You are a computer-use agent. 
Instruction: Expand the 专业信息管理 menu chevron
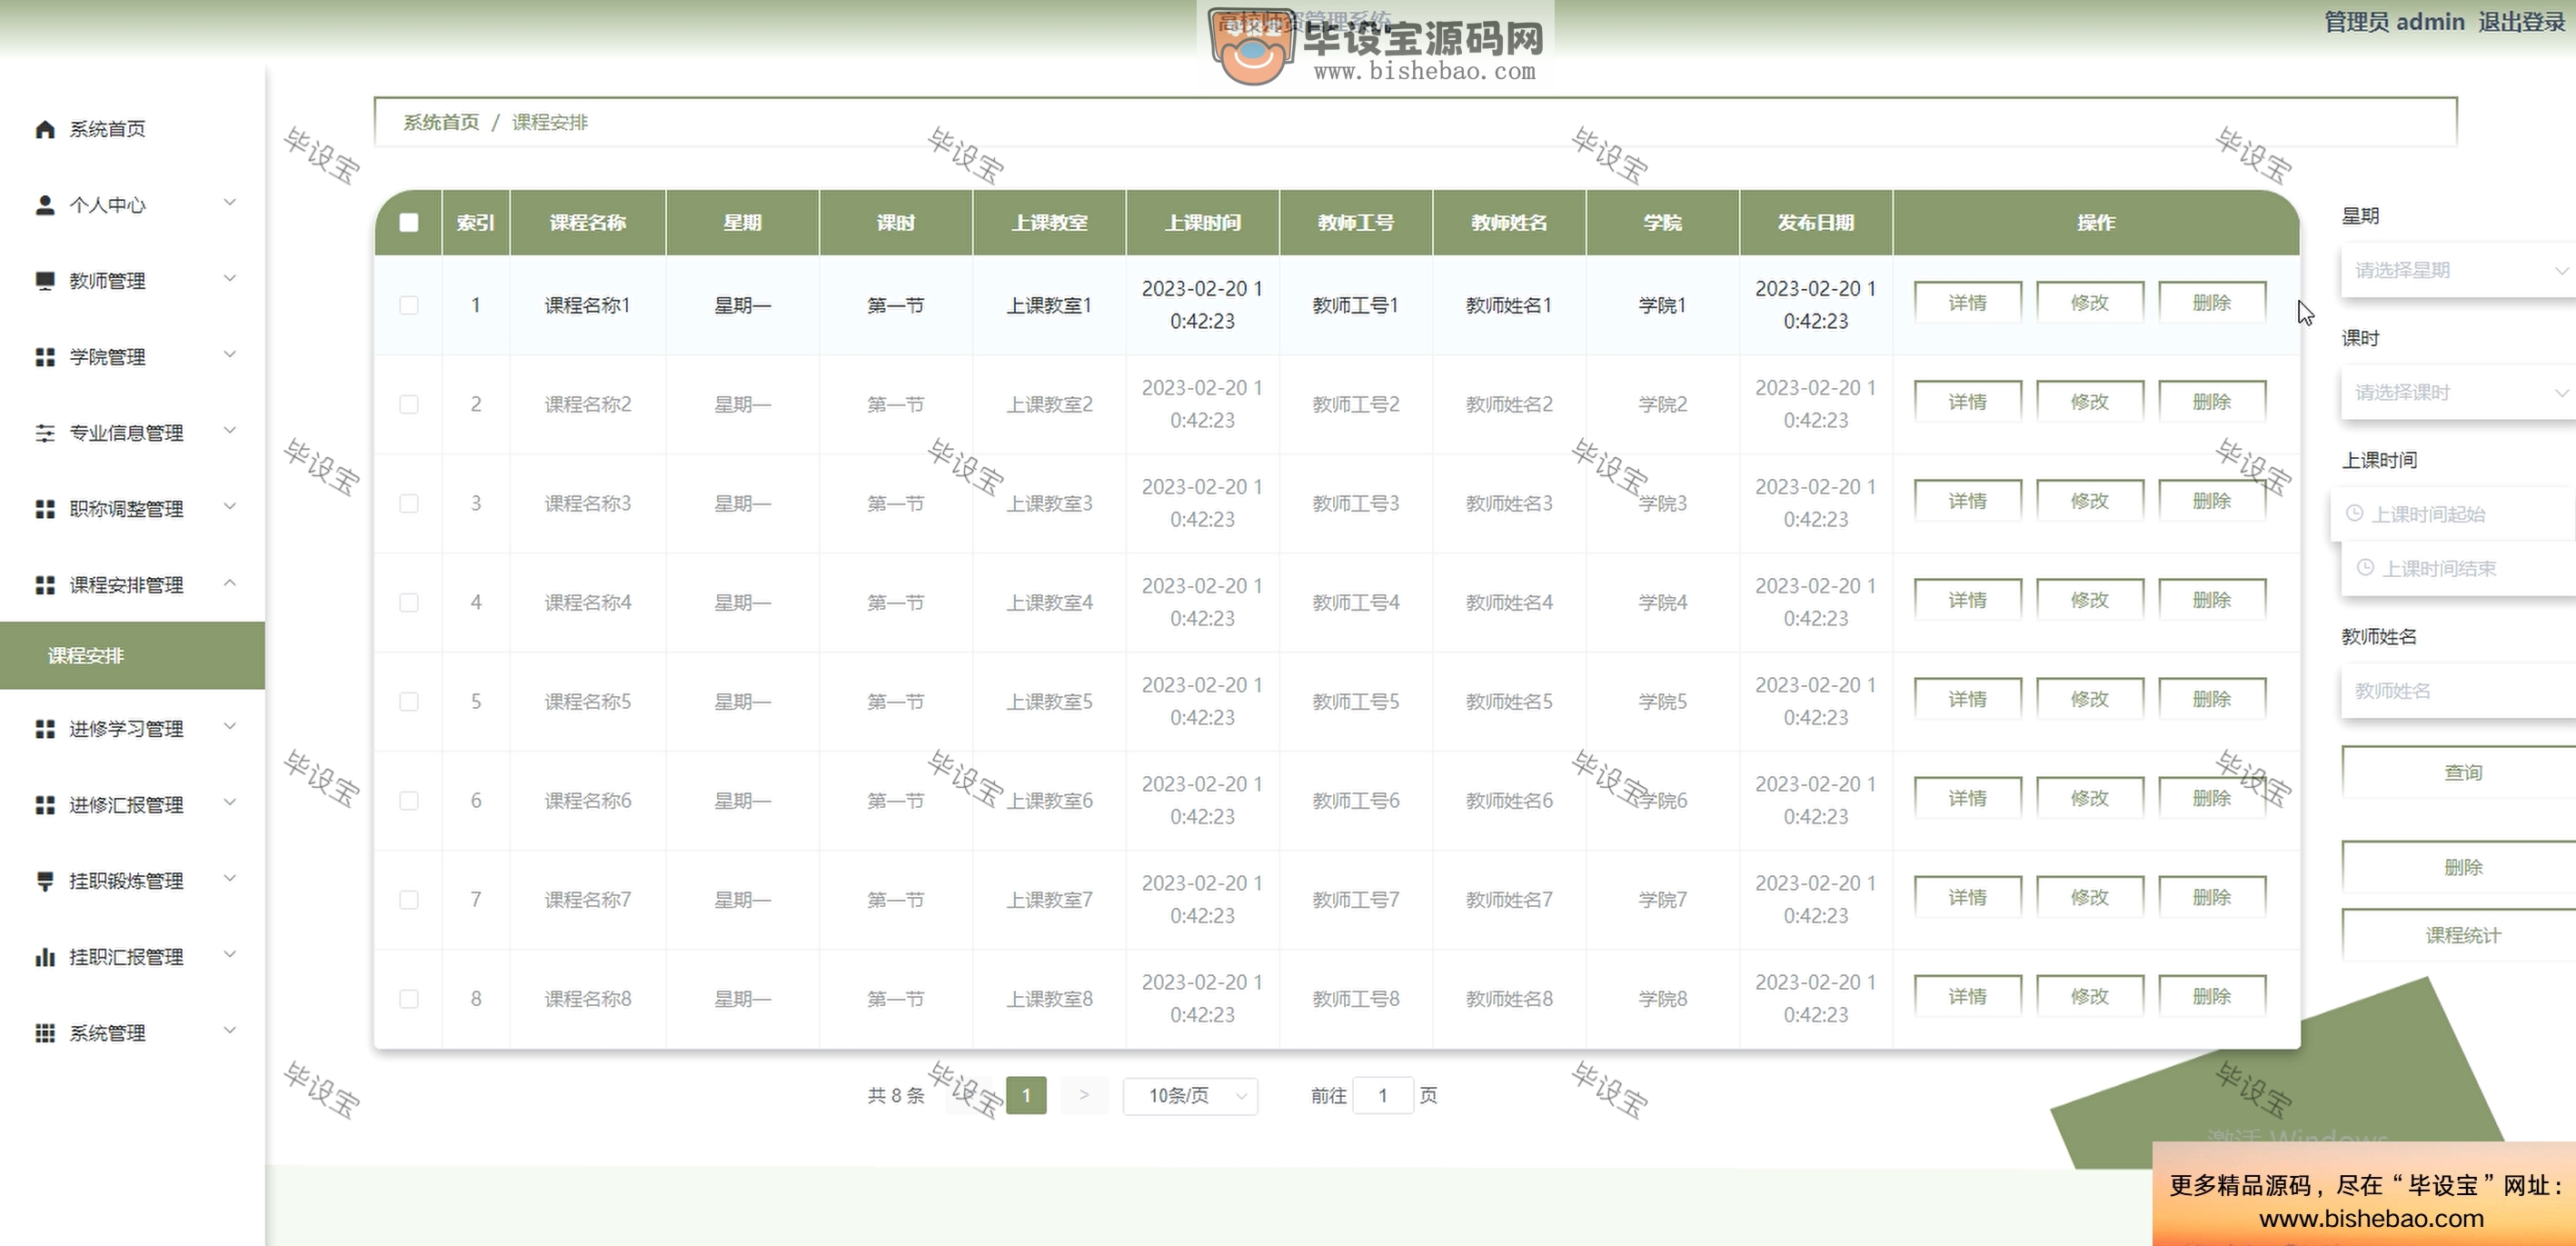click(230, 431)
